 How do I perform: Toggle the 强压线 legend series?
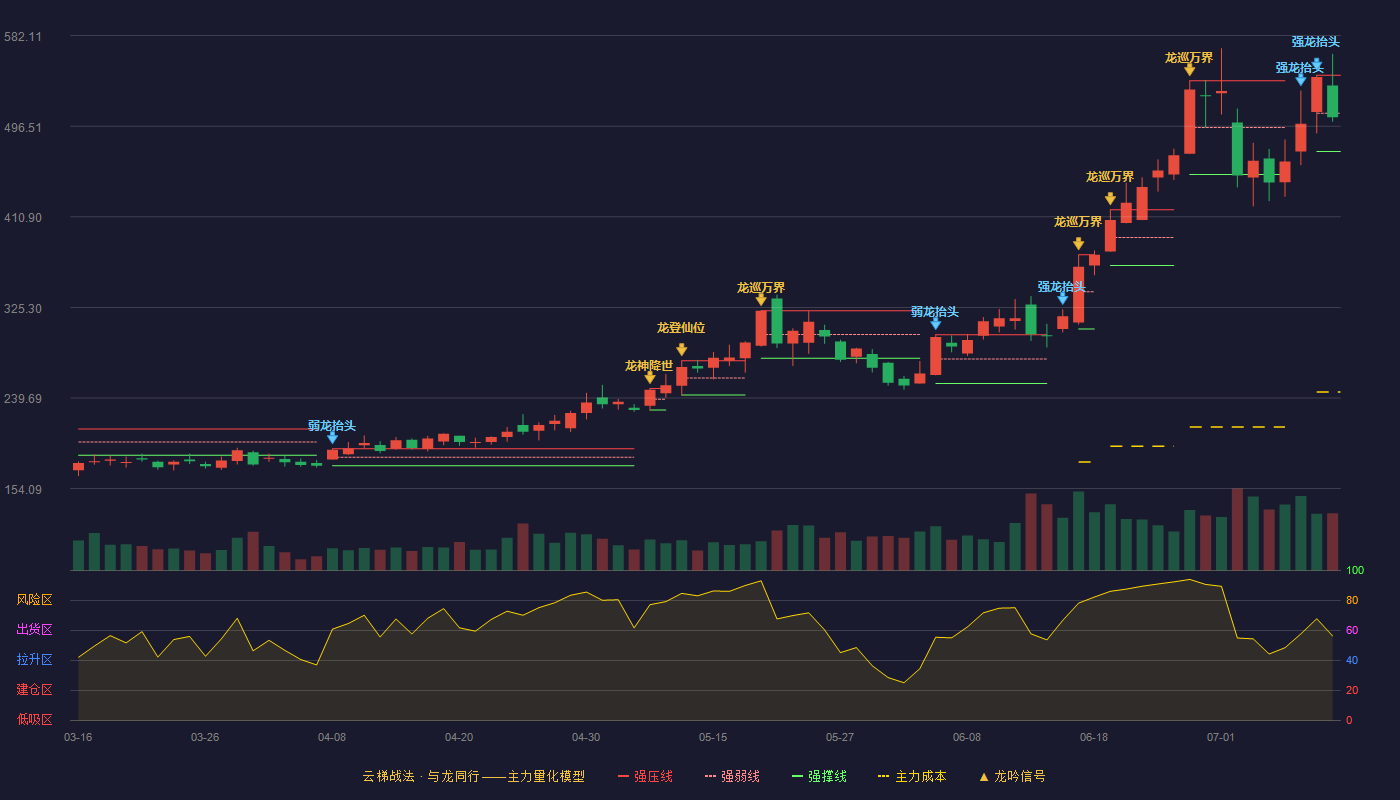coord(645,776)
